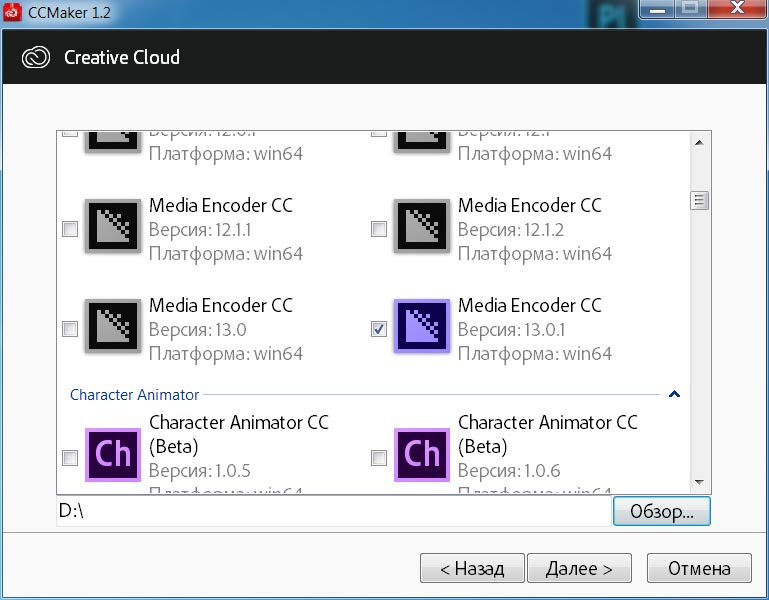This screenshot has width=769, height=600.
Task: Uncheck Media Encoder CC version 13.0.1
Action: (x=379, y=329)
